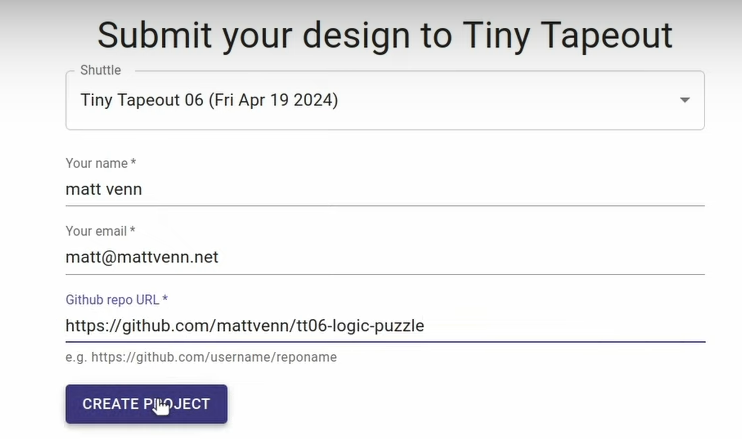Click the "Shuttle" field label
This screenshot has height=439, width=742.
(x=99, y=70)
